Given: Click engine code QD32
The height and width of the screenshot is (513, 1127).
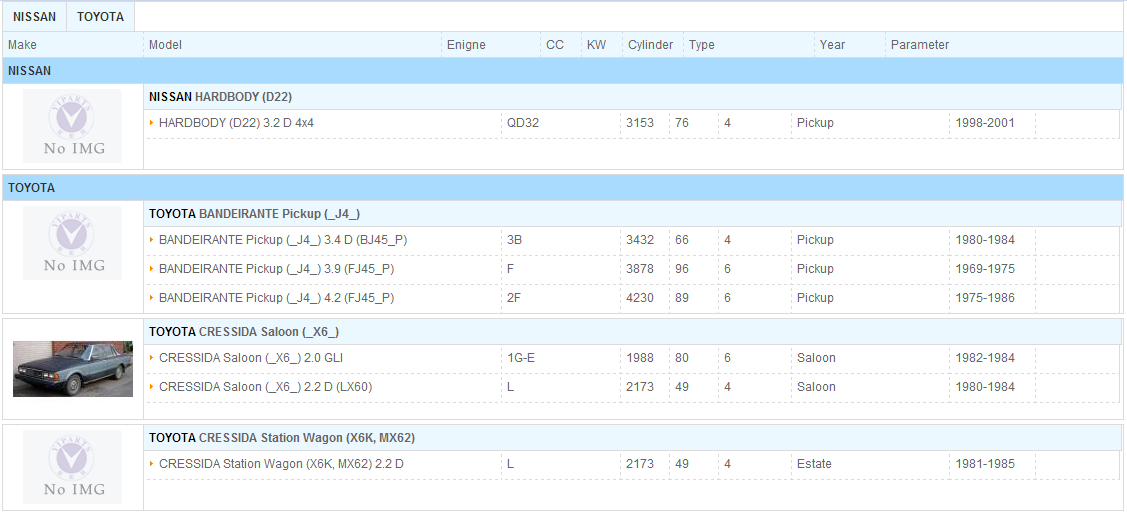Looking at the screenshot, I should (523, 123).
